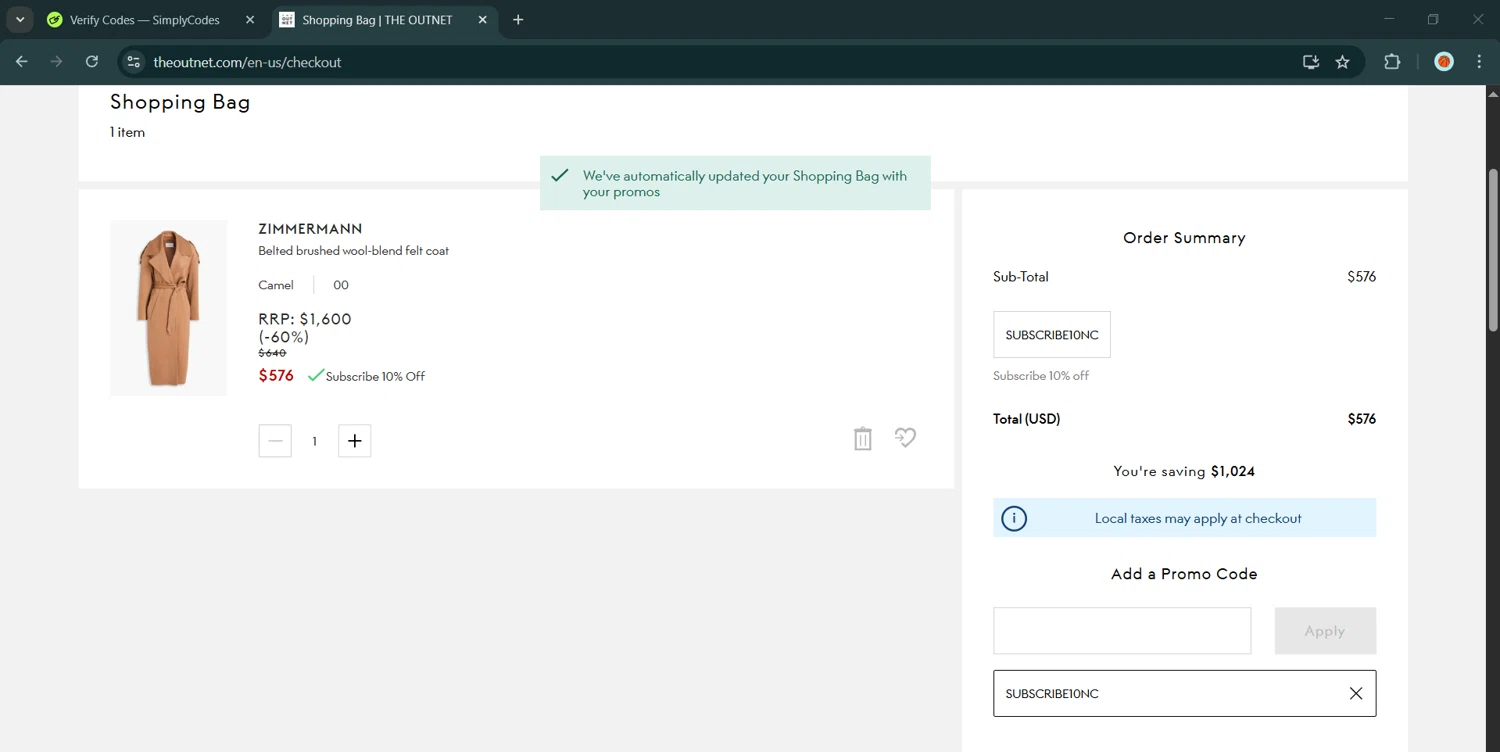Go forward with the browser arrow
This screenshot has height=752, width=1500.
(x=57, y=62)
